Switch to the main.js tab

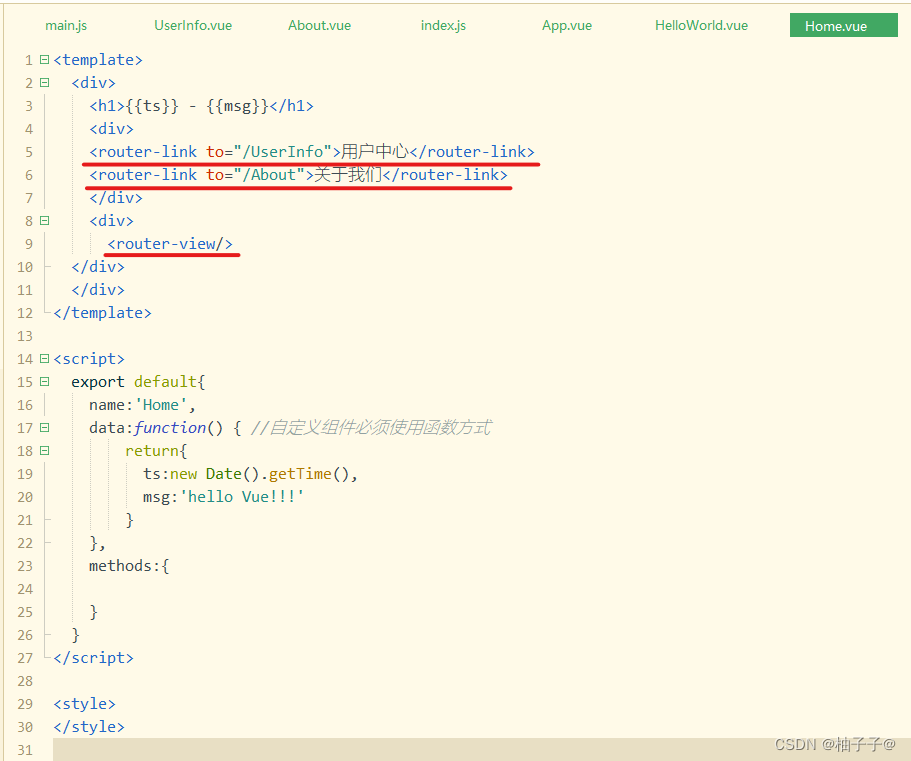pos(66,26)
